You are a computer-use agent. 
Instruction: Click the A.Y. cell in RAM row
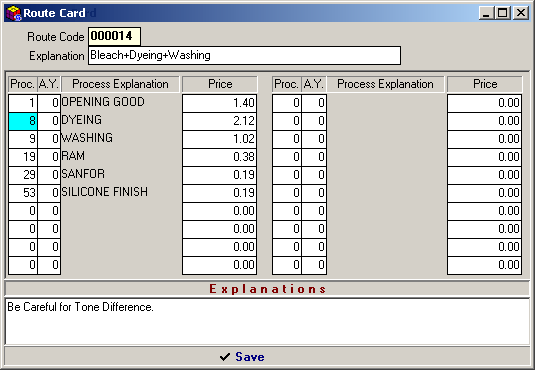point(49,157)
